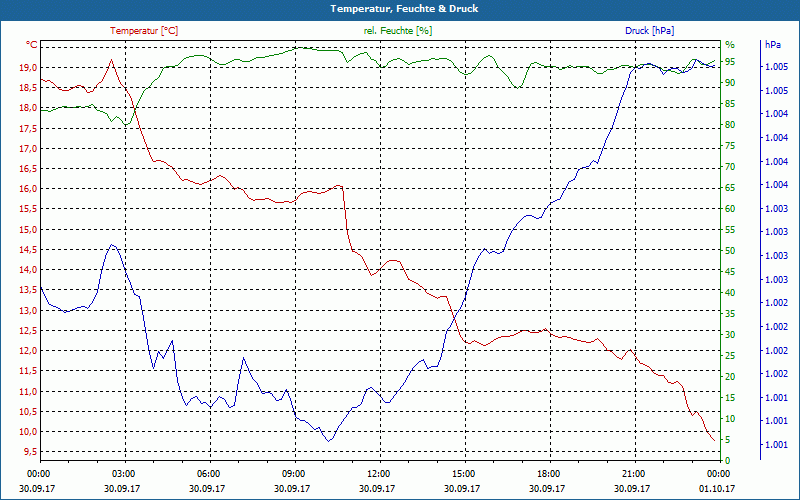800x500 pixels.
Task: Pick the 14,0 temperature axis value
Action: (x=28, y=270)
